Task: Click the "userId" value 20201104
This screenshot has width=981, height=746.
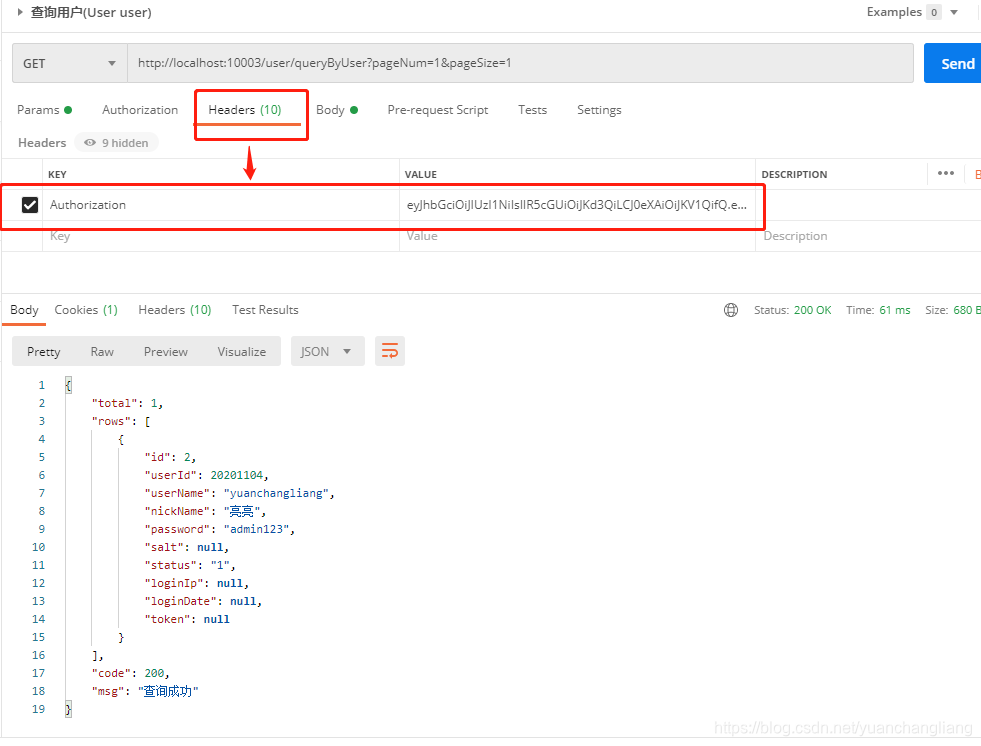Action: pos(236,475)
